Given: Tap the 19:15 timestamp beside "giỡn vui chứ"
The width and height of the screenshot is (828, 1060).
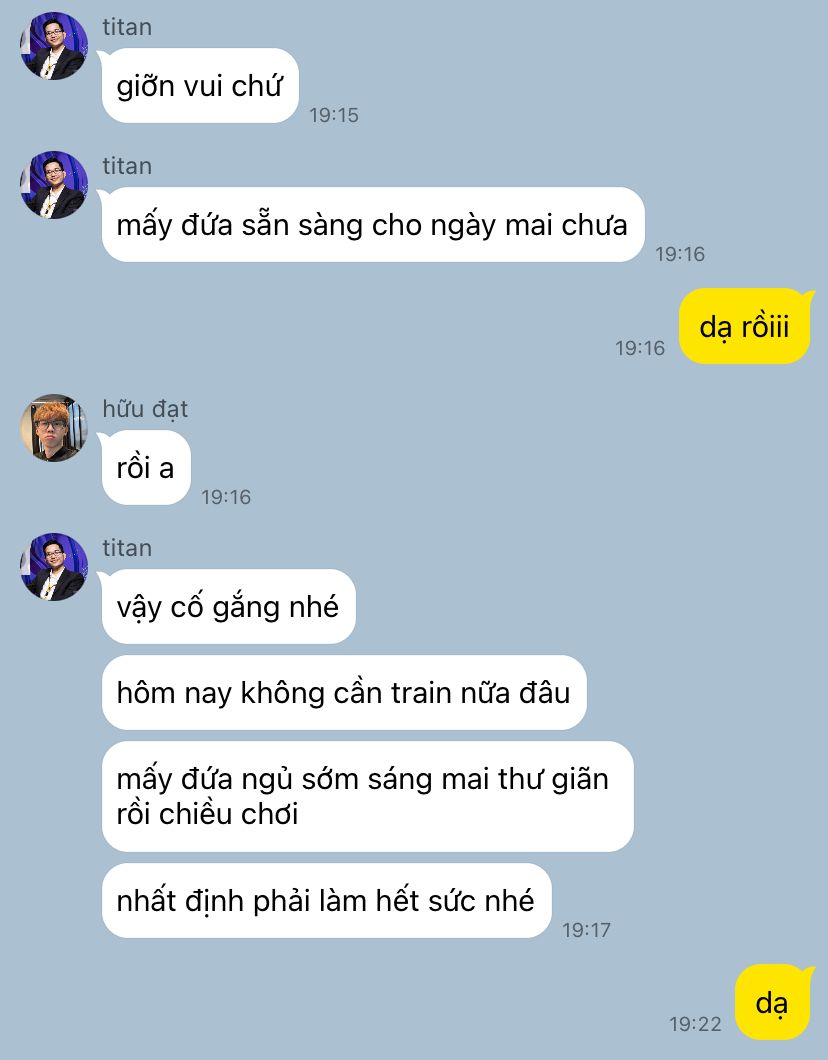Looking at the screenshot, I should tap(334, 116).
